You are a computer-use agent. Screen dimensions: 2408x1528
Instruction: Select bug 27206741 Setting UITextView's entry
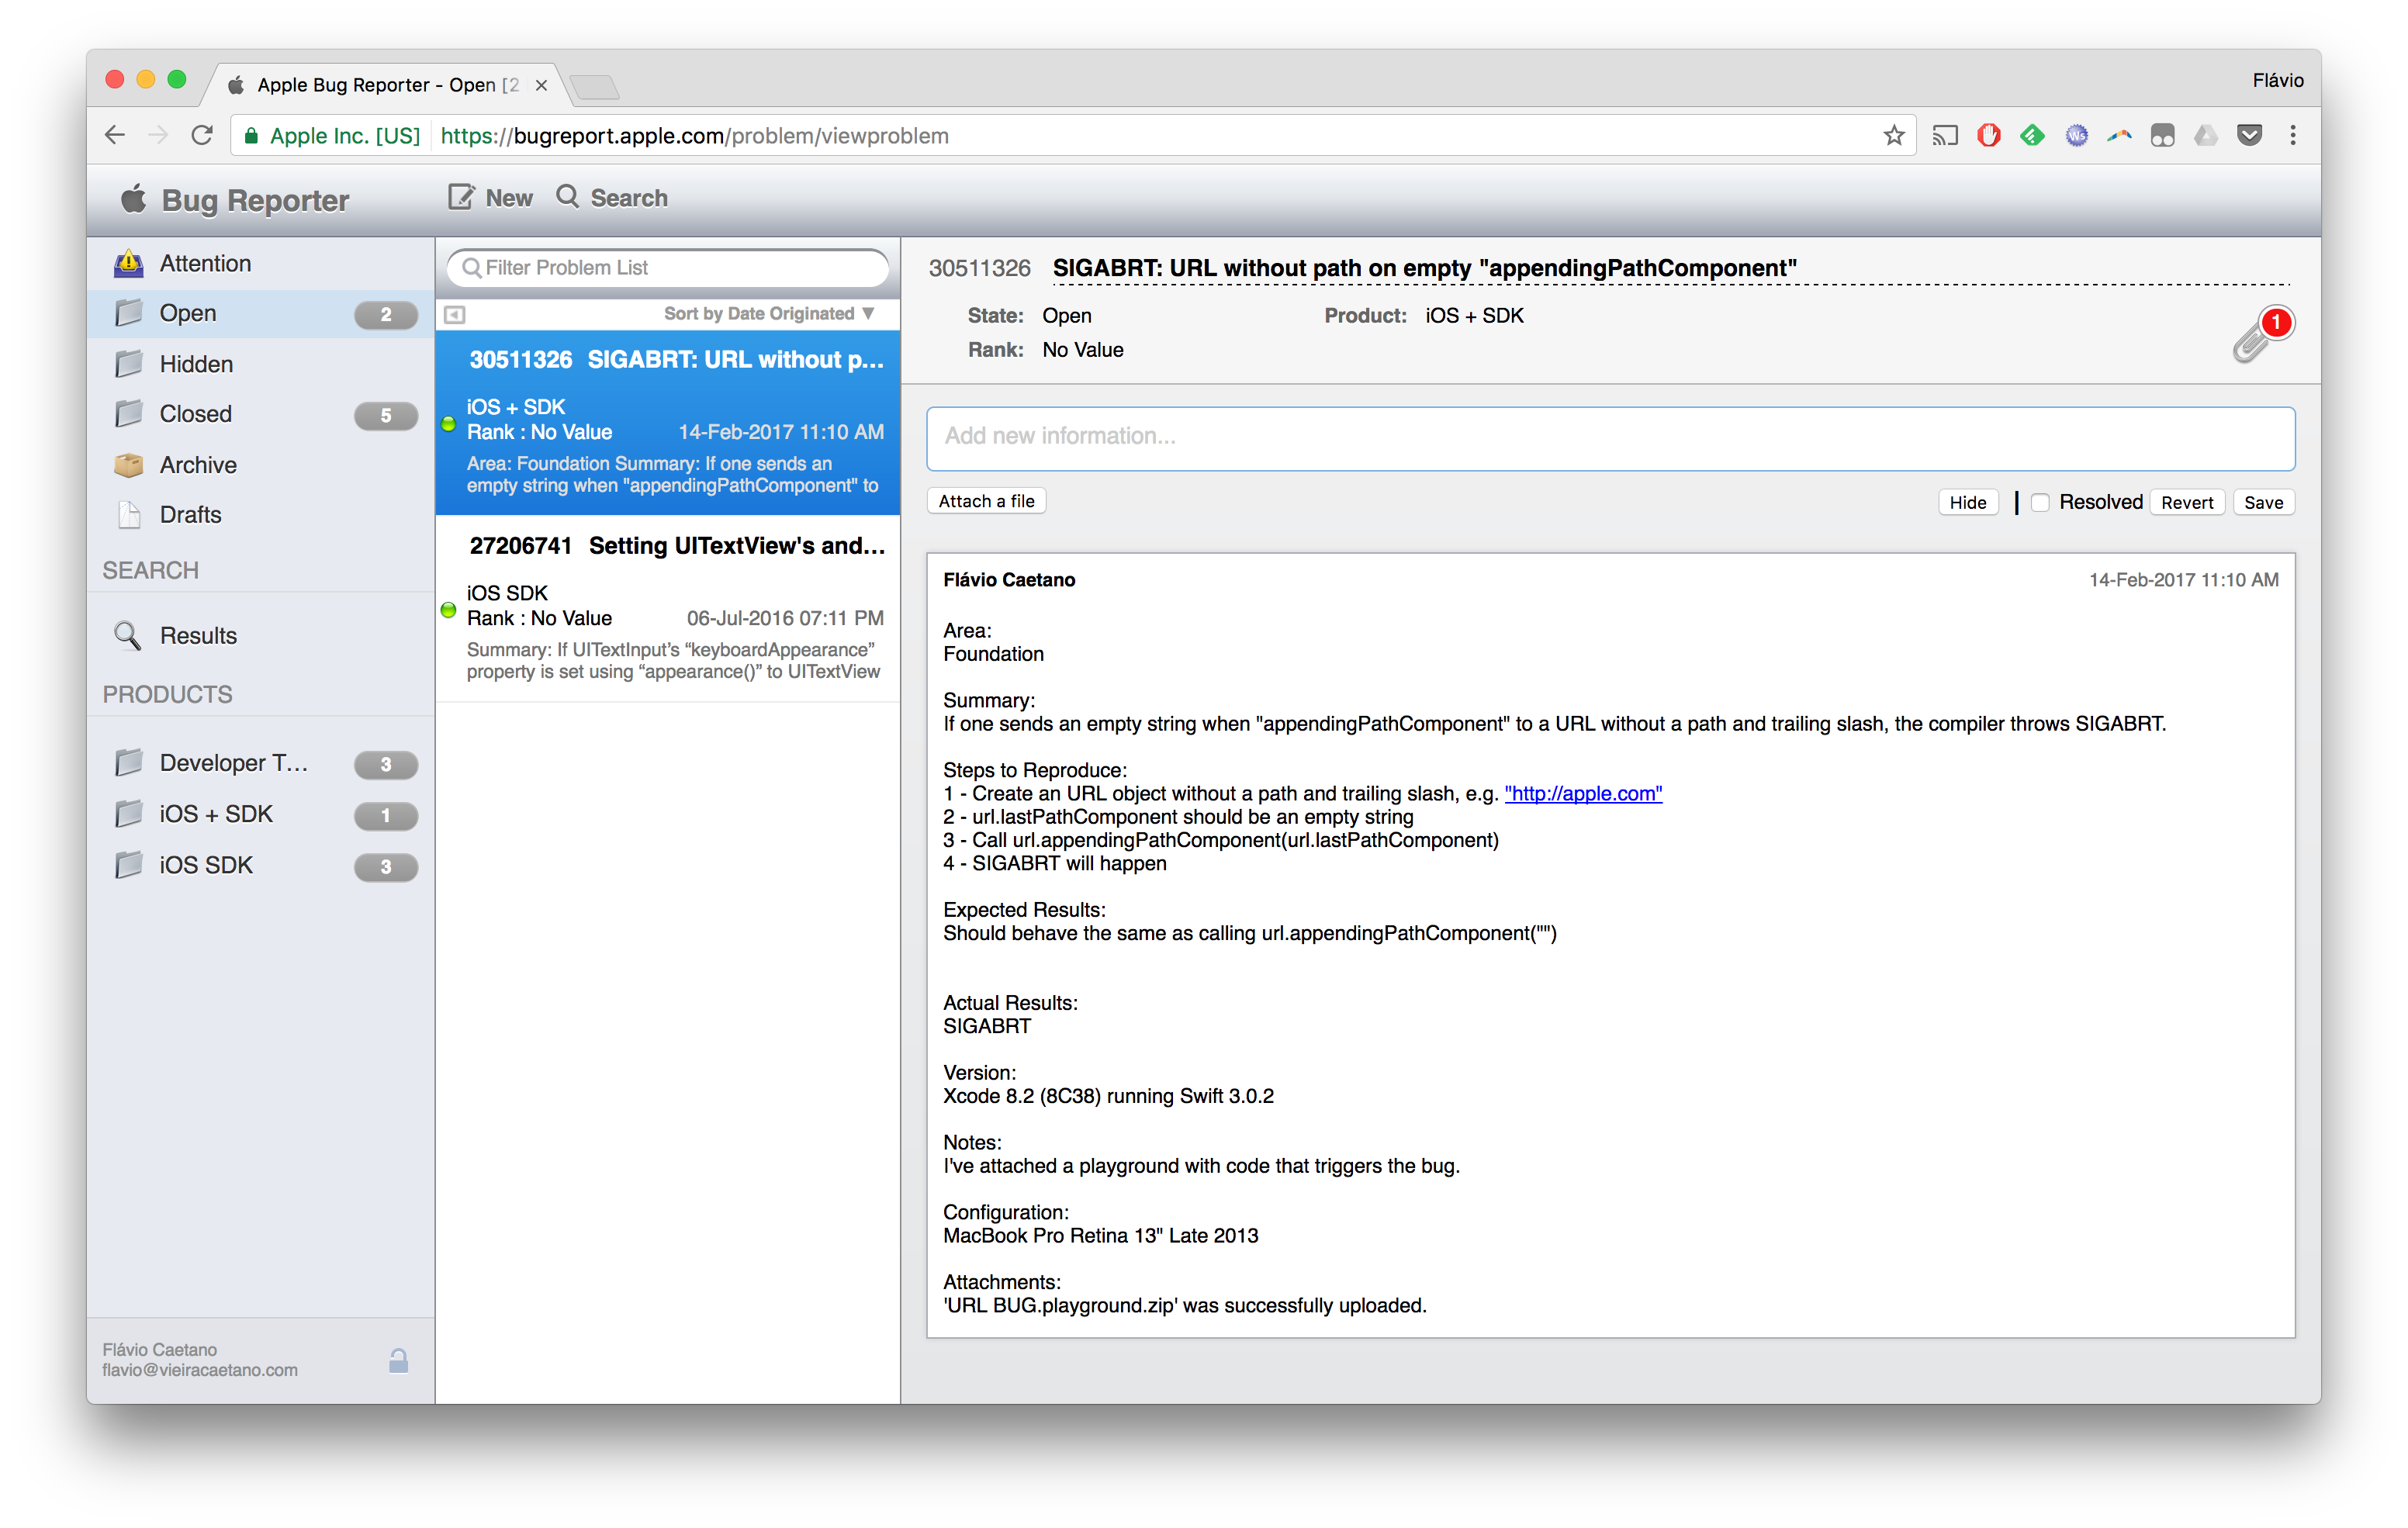click(668, 610)
